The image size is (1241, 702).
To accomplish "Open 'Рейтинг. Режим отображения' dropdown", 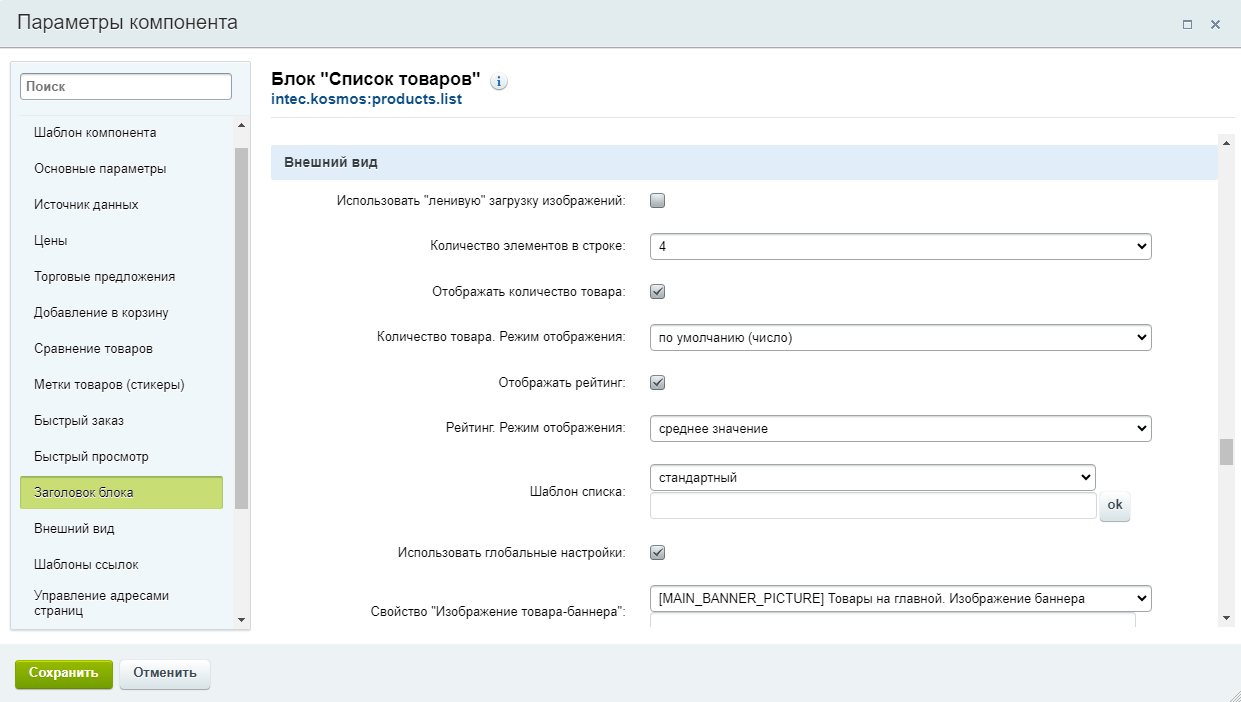I will [x=901, y=428].
